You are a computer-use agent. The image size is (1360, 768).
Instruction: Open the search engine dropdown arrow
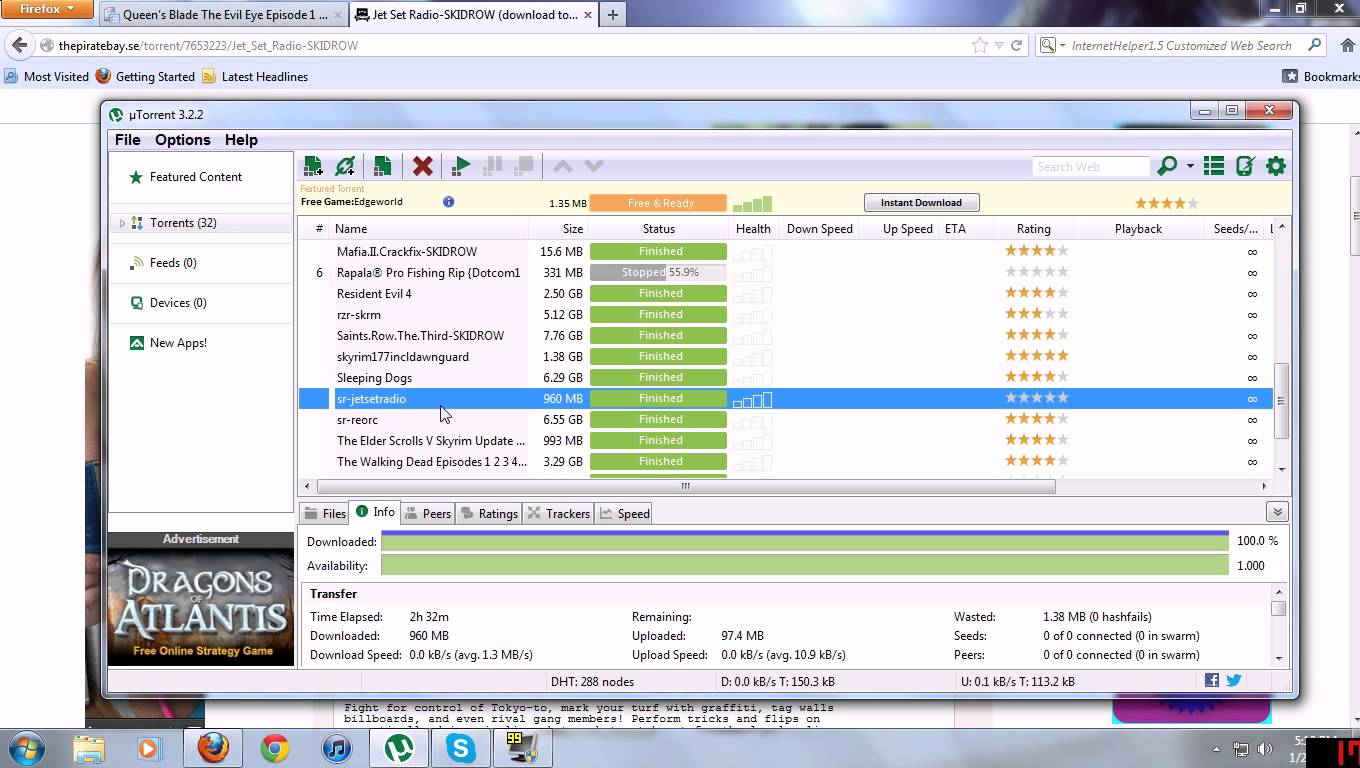1190,166
